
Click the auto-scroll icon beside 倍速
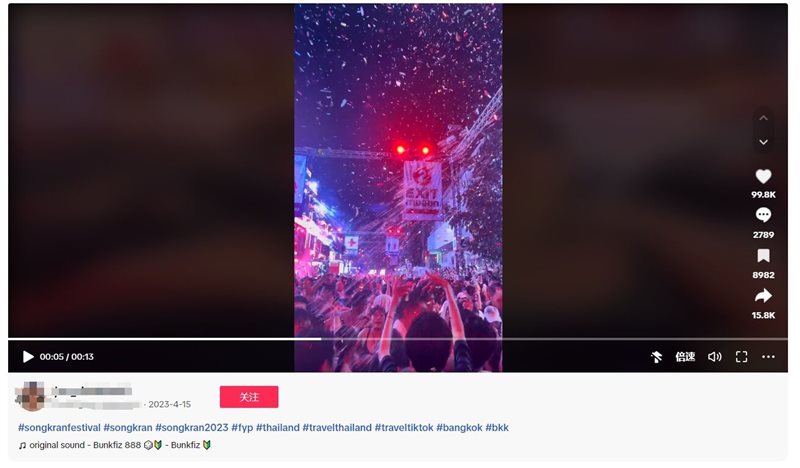[657, 357]
